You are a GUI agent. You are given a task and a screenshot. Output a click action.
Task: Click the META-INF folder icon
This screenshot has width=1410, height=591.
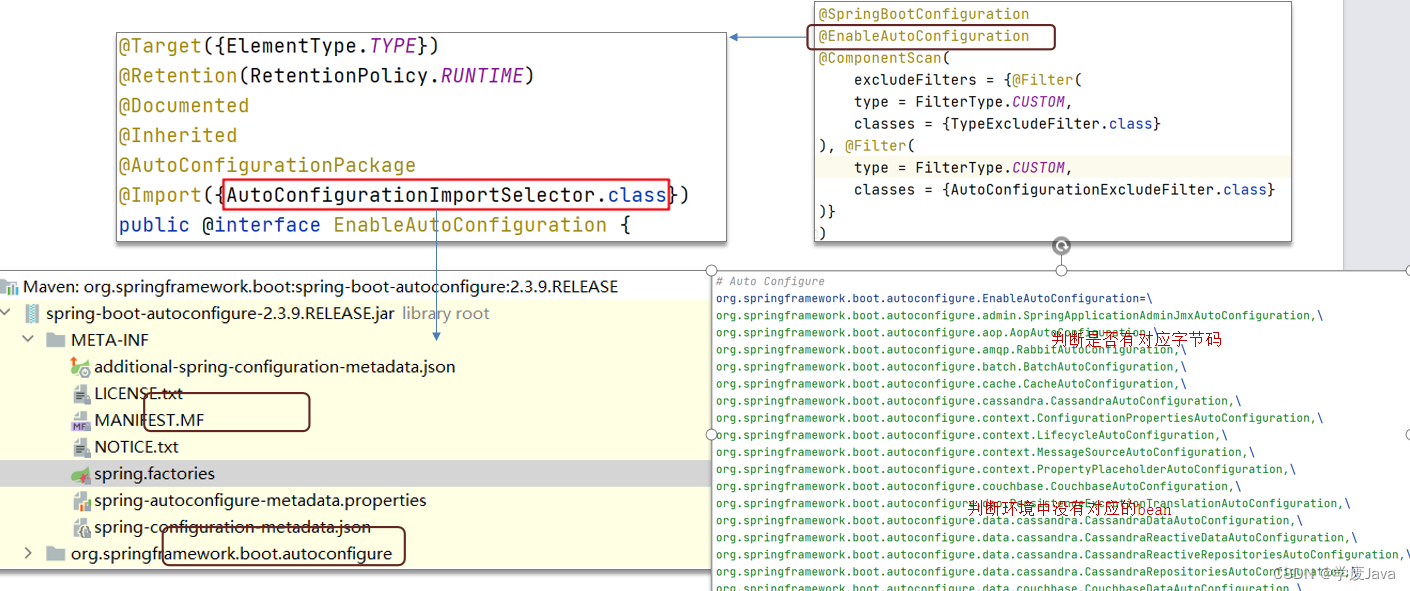click(x=55, y=341)
